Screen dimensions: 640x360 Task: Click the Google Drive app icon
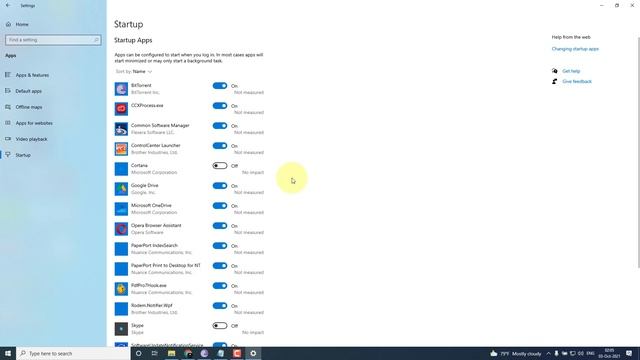[121, 189]
